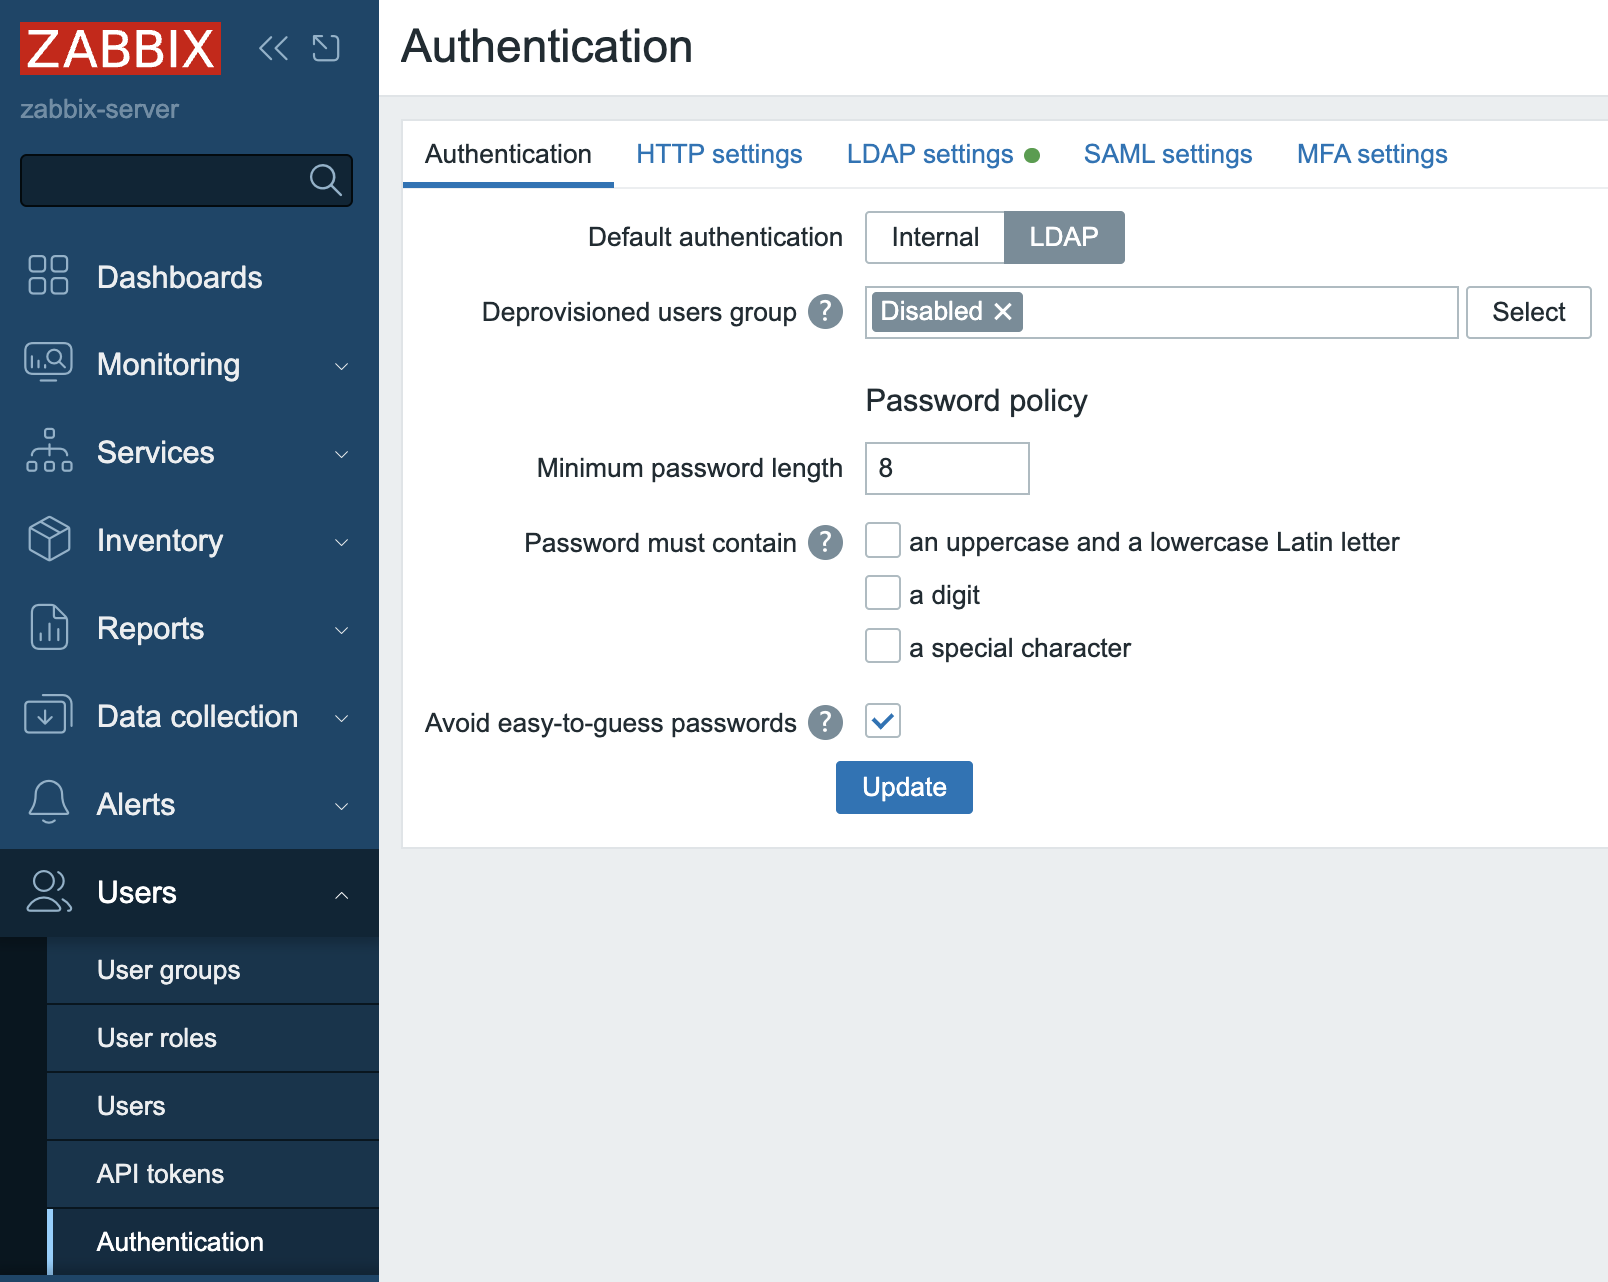The image size is (1608, 1282).
Task: Enable the 'a digit' password requirement
Action: [x=881, y=593]
